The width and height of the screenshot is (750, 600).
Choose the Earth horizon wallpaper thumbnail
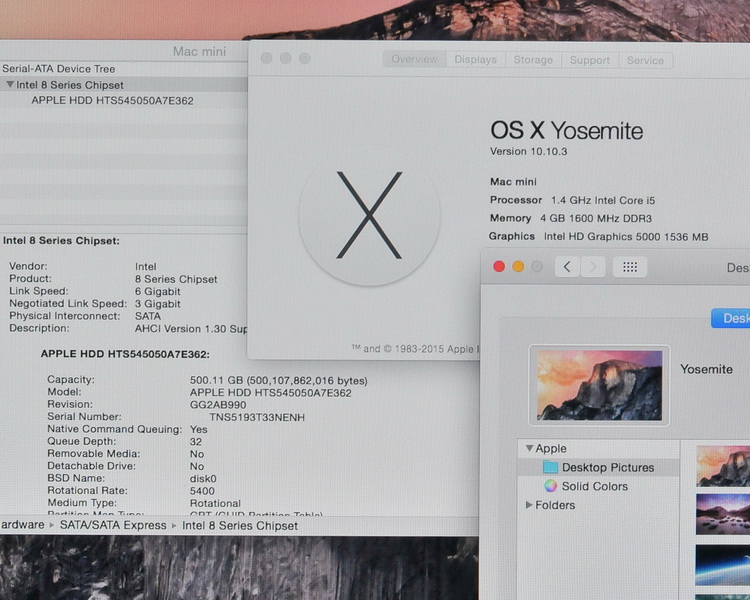[723, 565]
